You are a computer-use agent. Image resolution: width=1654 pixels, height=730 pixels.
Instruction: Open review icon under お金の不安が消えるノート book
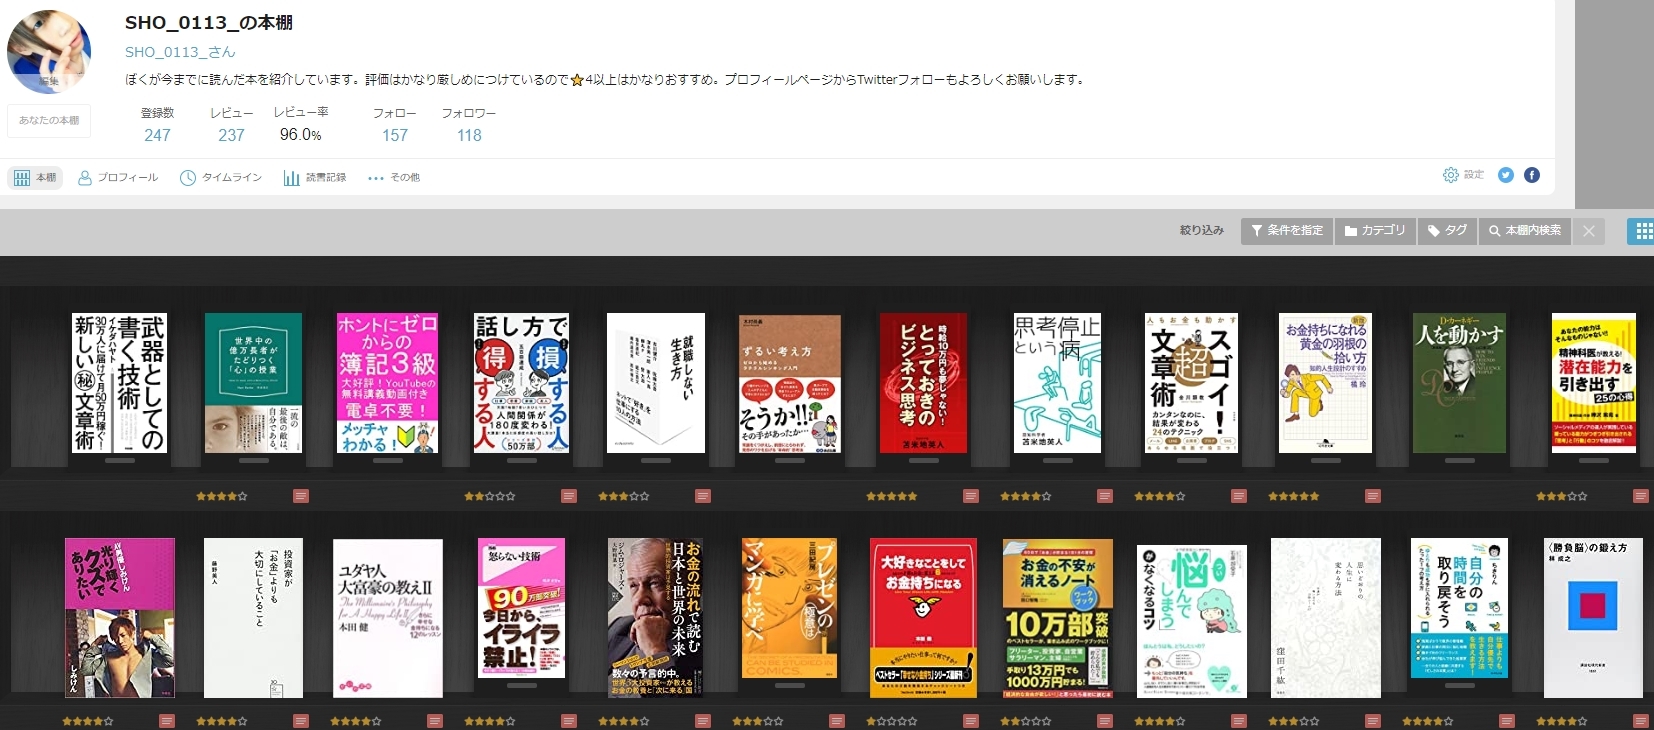1105,721
